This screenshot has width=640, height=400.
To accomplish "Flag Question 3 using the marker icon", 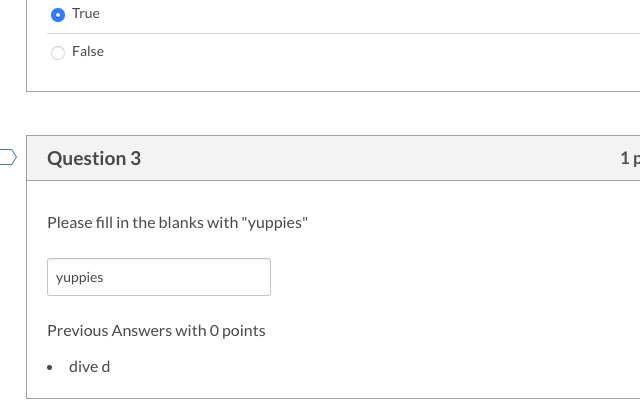I will [x=8, y=157].
